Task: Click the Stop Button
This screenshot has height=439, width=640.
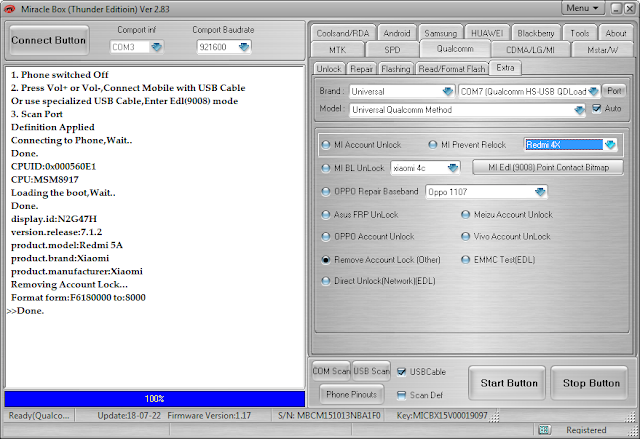Action: (591, 383)
